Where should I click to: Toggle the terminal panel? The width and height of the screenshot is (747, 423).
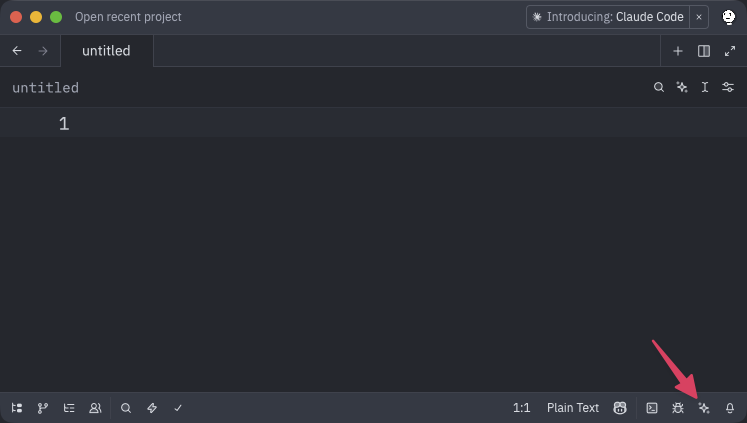(x=652, y=408)
